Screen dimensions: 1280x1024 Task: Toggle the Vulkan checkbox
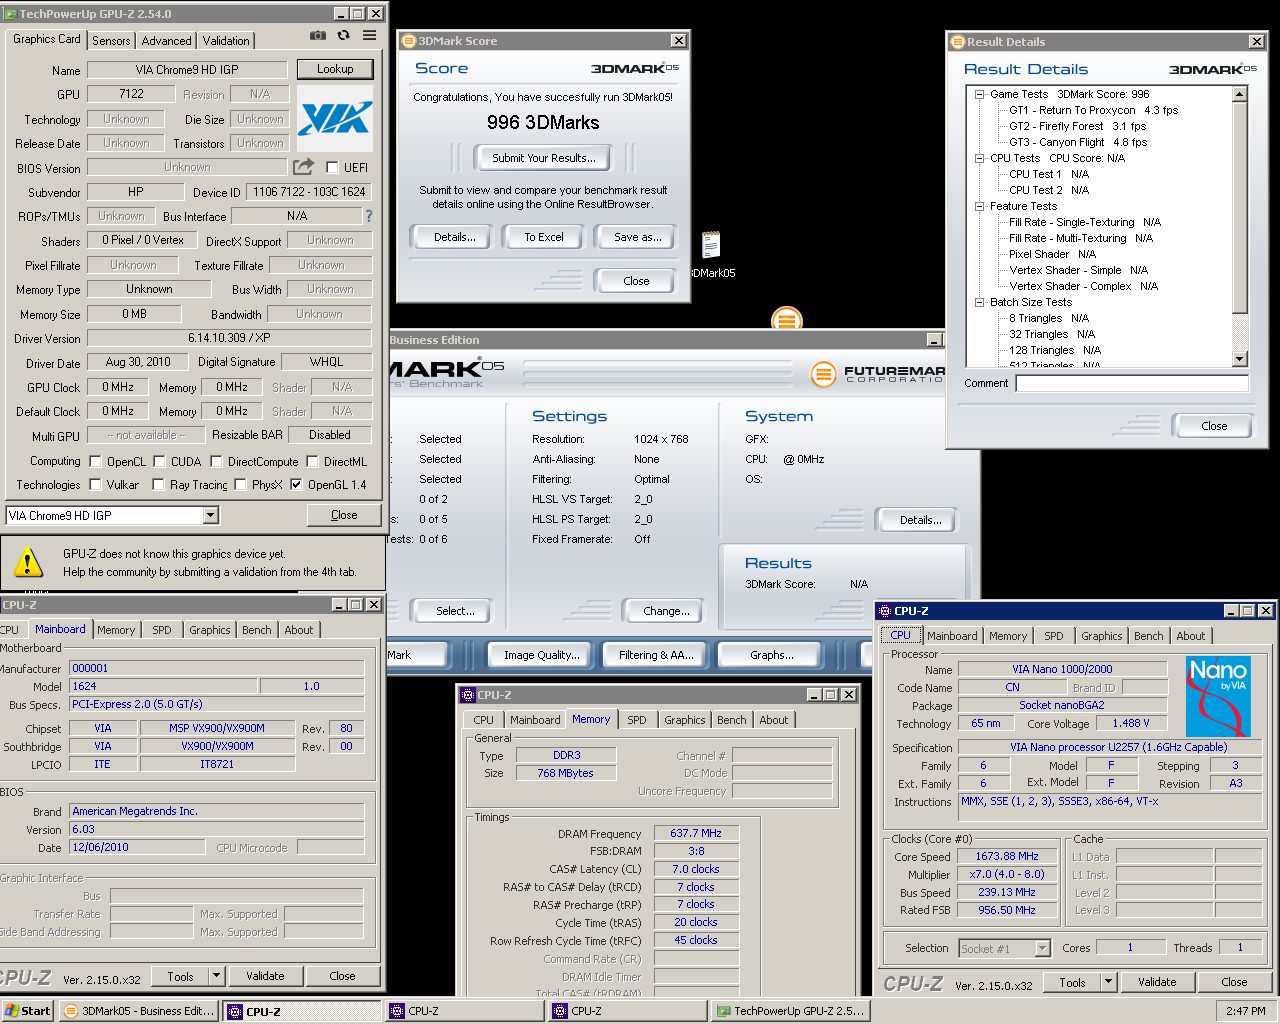(96, 485)
